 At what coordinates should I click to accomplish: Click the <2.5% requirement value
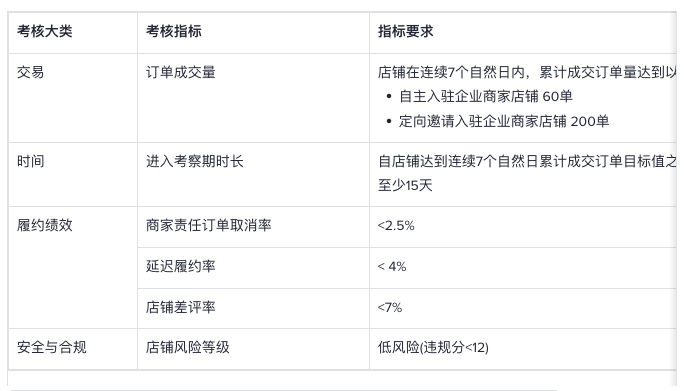[x=396, y=225]
